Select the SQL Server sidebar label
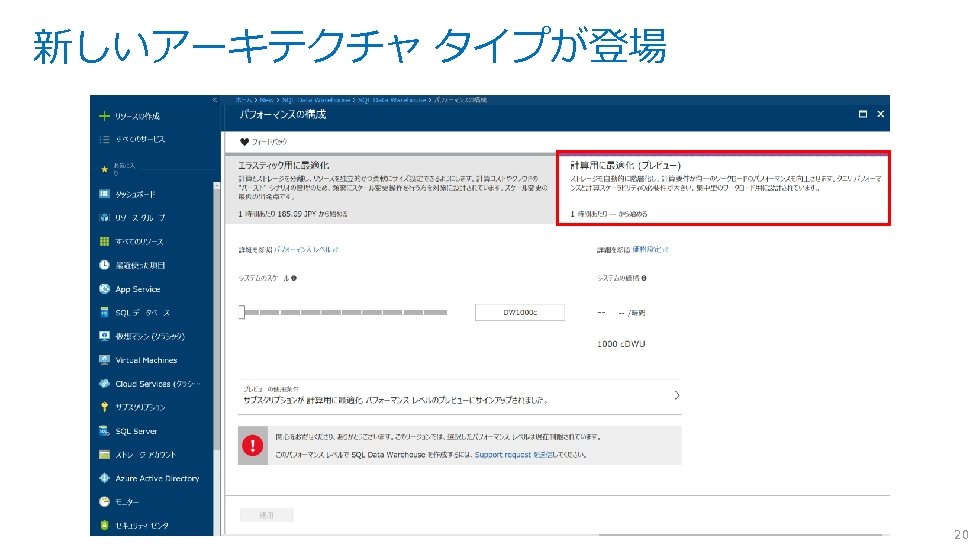This screenshot has height=551, width=979. coord(135,431)
